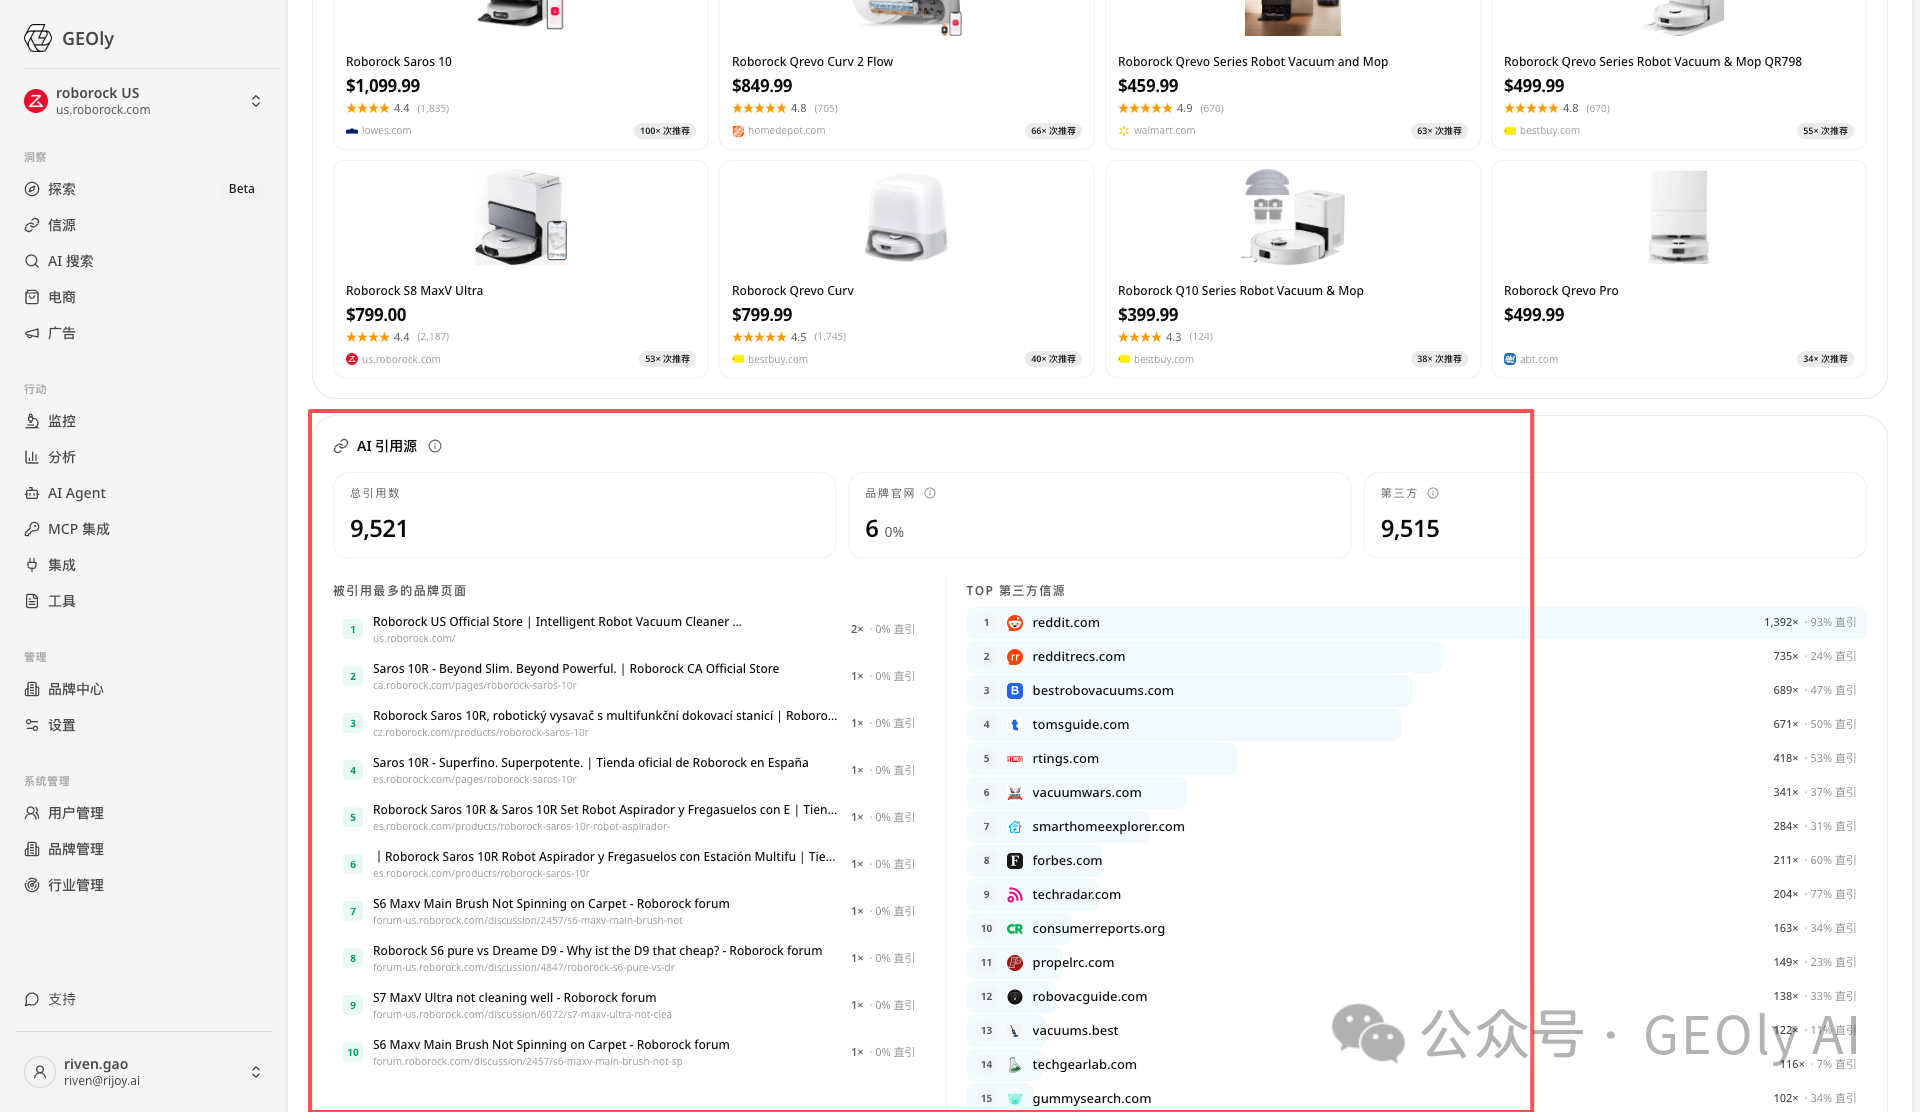
Task: Click the 行业管理 target icon
Action: tap(32, 885)
